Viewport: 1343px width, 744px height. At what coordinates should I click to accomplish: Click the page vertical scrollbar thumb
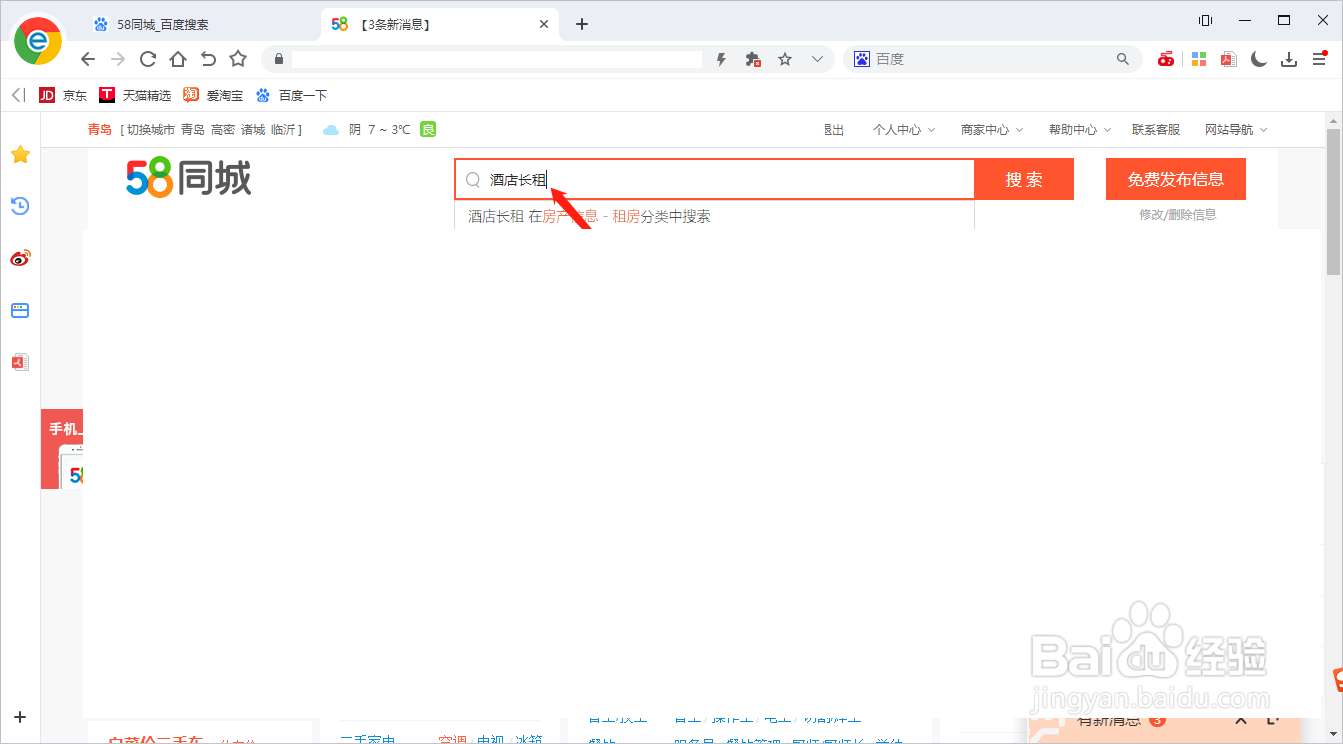tap(1333, 200)
